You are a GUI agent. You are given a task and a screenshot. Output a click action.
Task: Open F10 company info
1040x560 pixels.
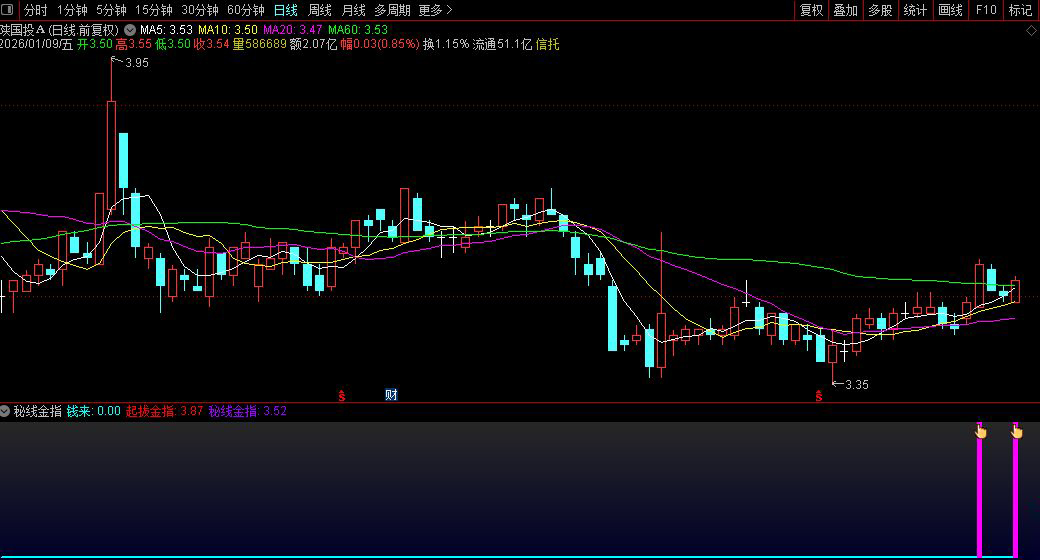986,10
